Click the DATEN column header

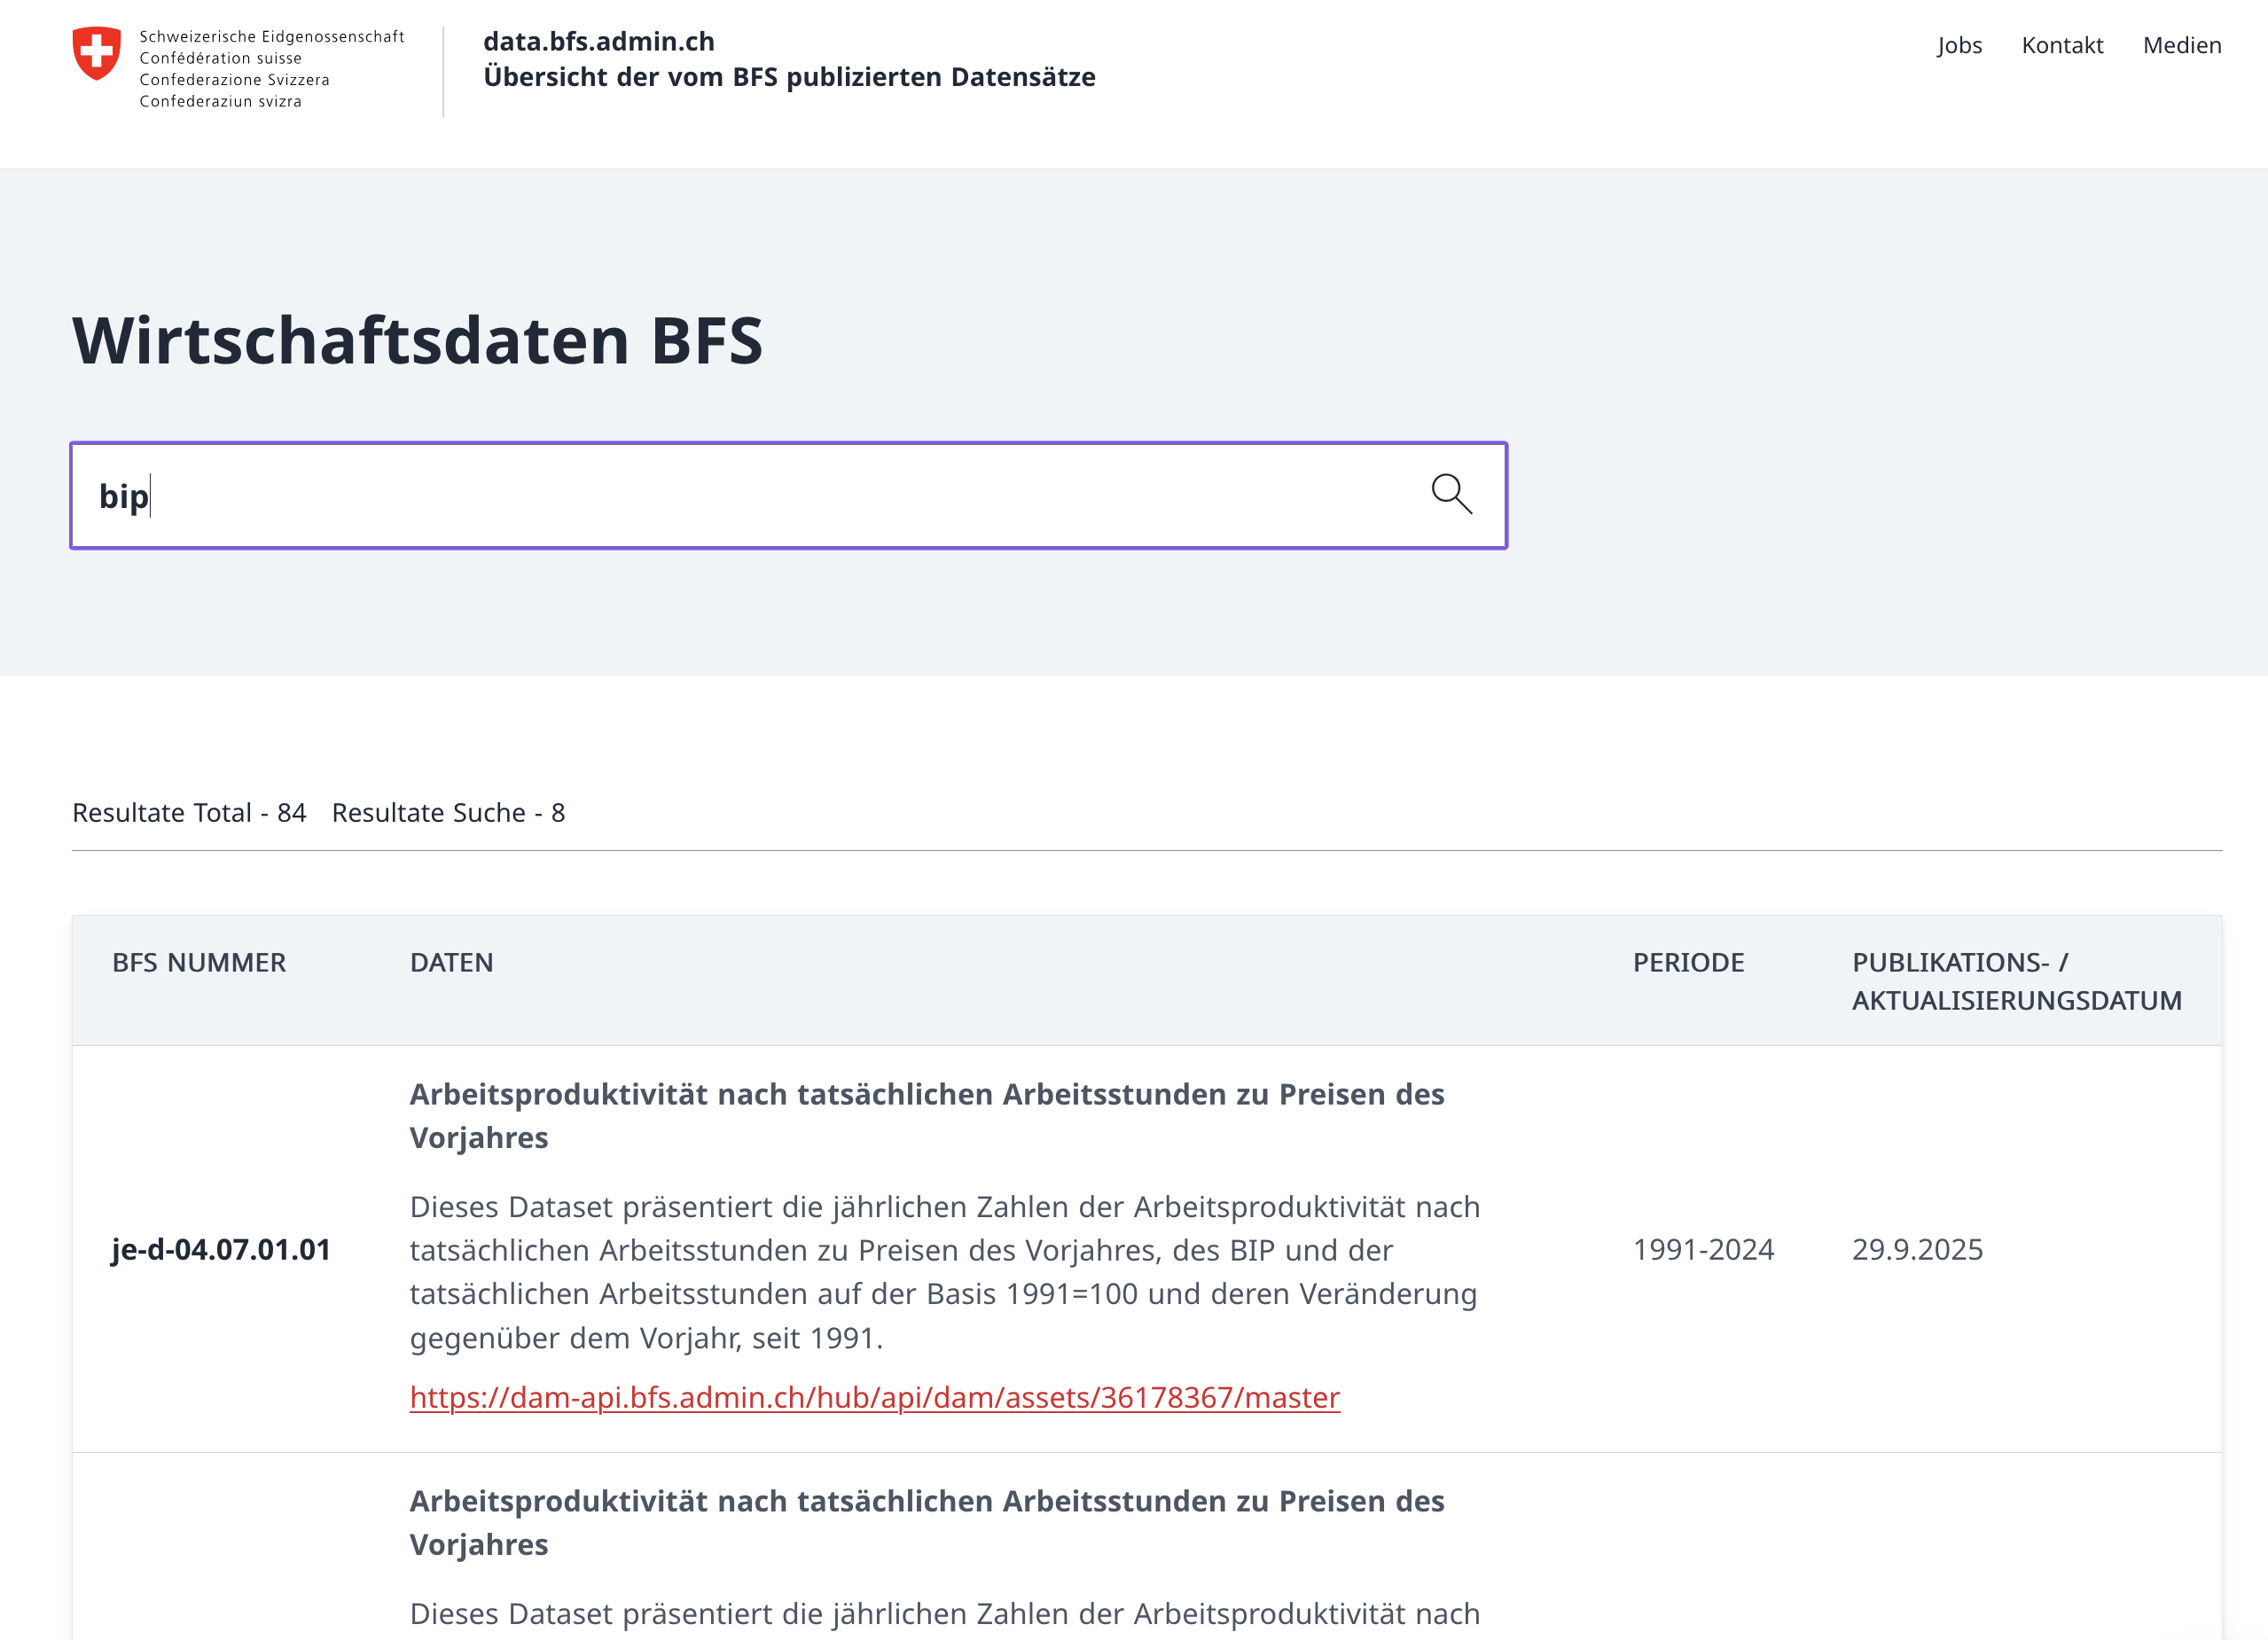click(451, 962)
